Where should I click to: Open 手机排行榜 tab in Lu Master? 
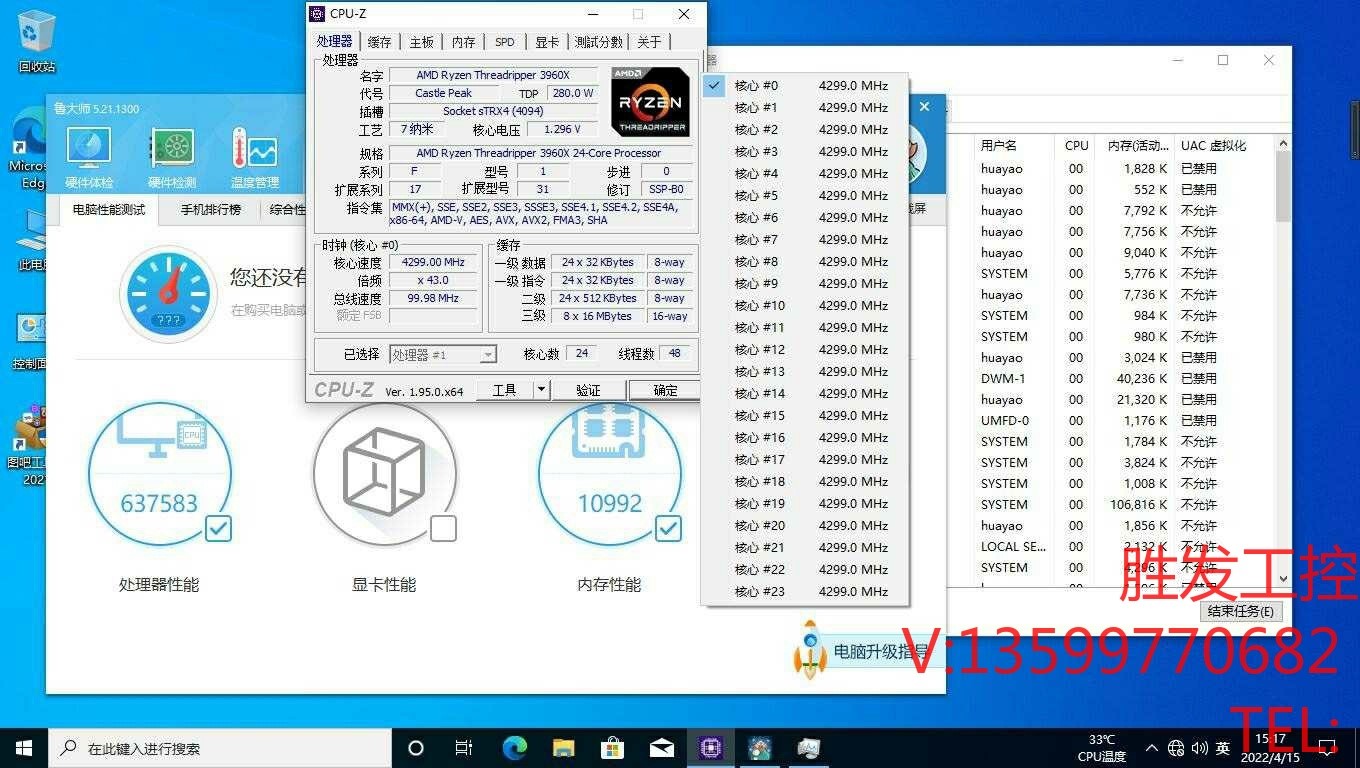pos(211,209)
